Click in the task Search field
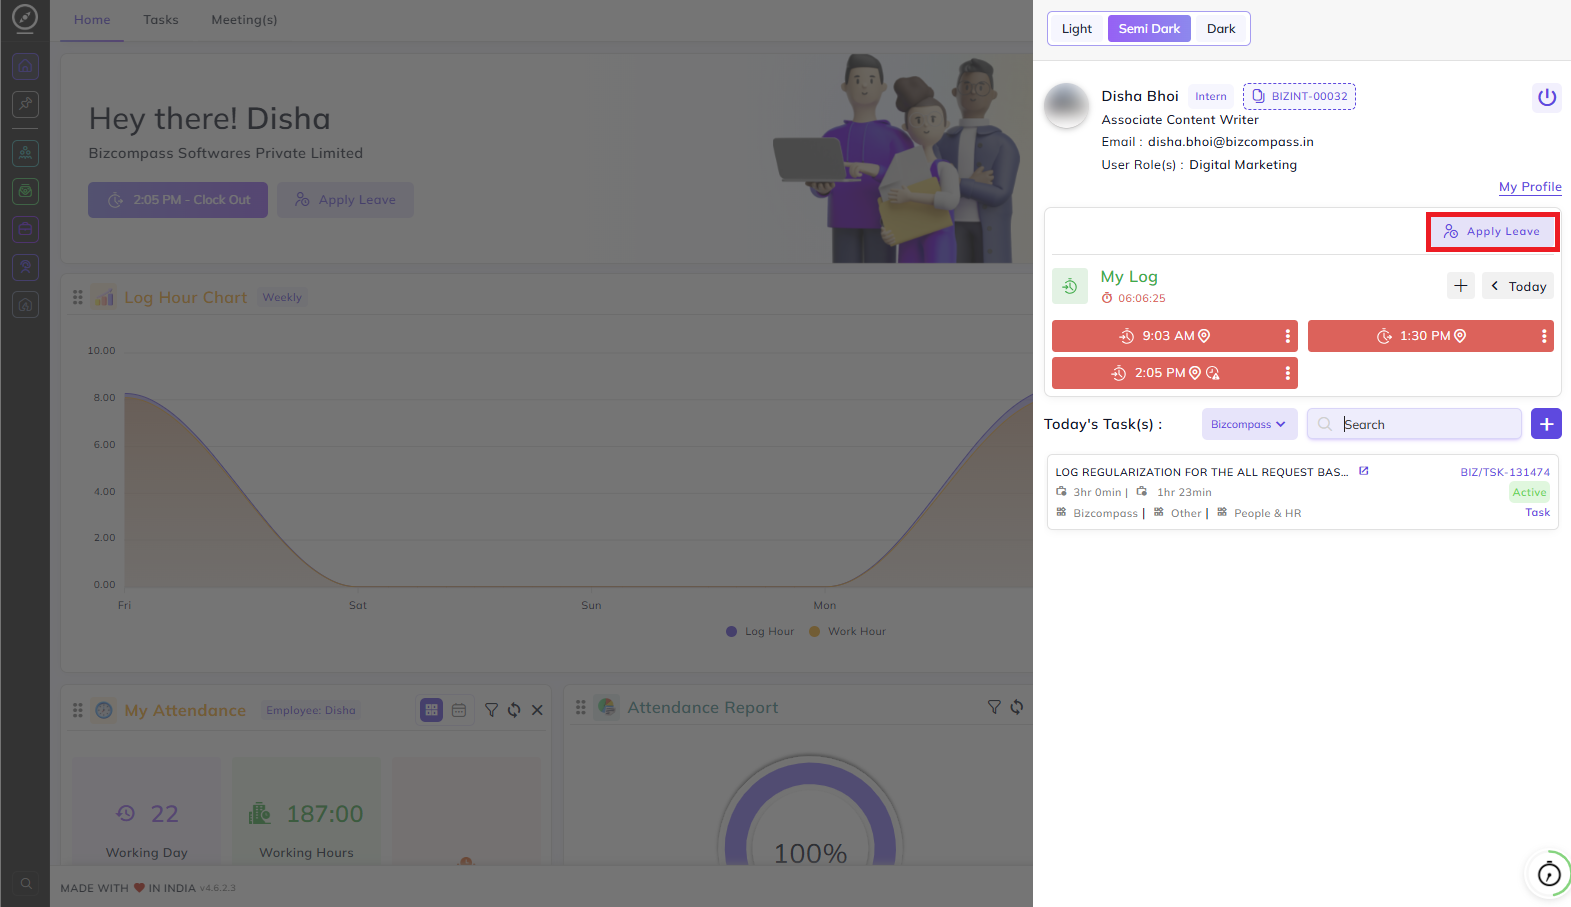The height and width of the screenshot is (907, 1571). tap(1414, 424)
